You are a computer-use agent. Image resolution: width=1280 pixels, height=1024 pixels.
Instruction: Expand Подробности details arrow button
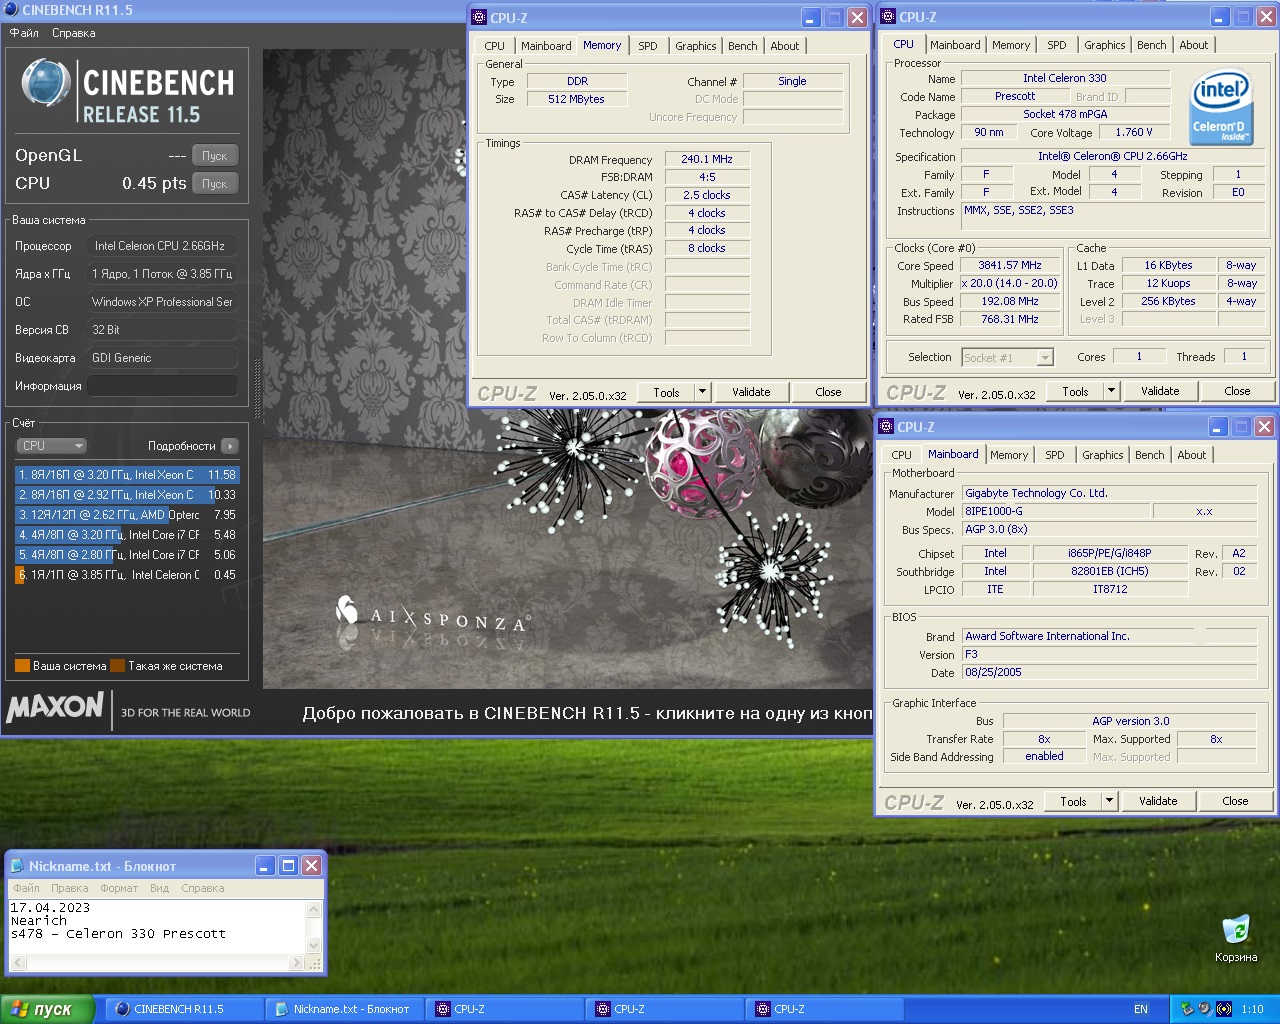(x=230, y=446)
